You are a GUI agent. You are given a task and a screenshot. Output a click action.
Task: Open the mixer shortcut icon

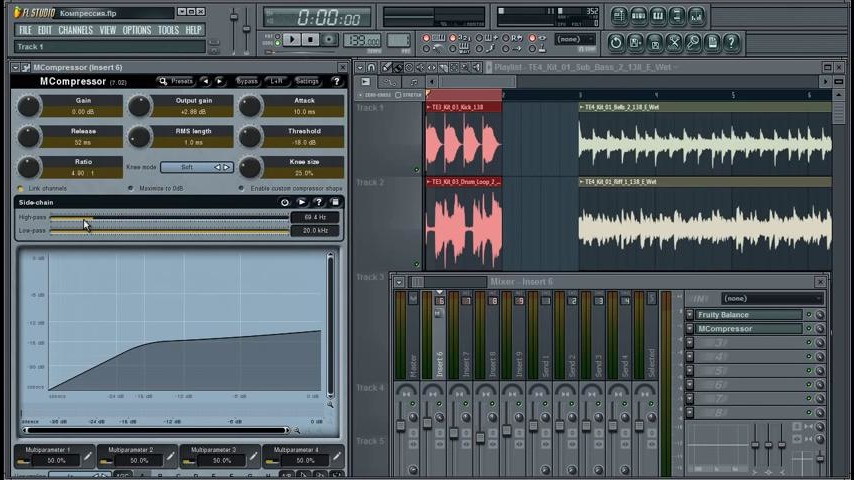[x=697, y=16]
